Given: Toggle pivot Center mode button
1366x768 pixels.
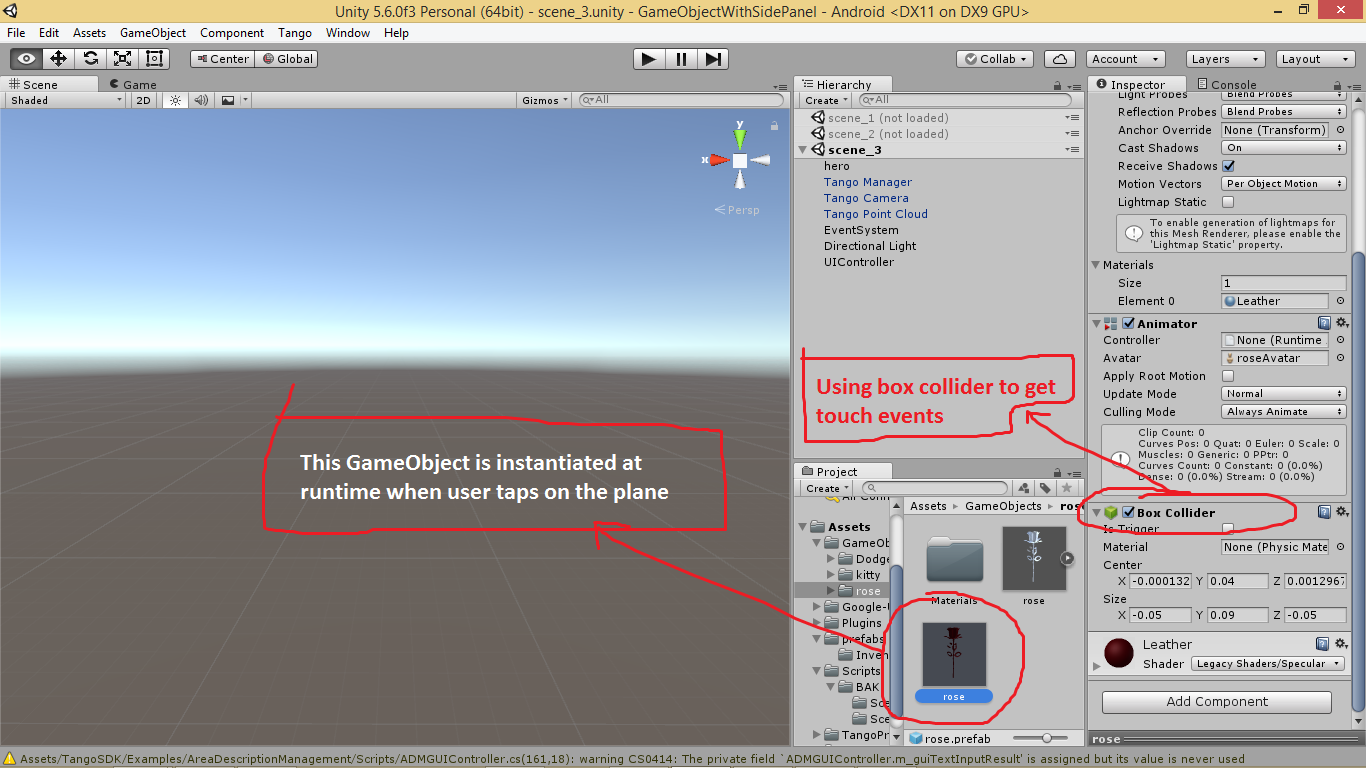Looking at the screenshot, I should [x=222, y=59].
